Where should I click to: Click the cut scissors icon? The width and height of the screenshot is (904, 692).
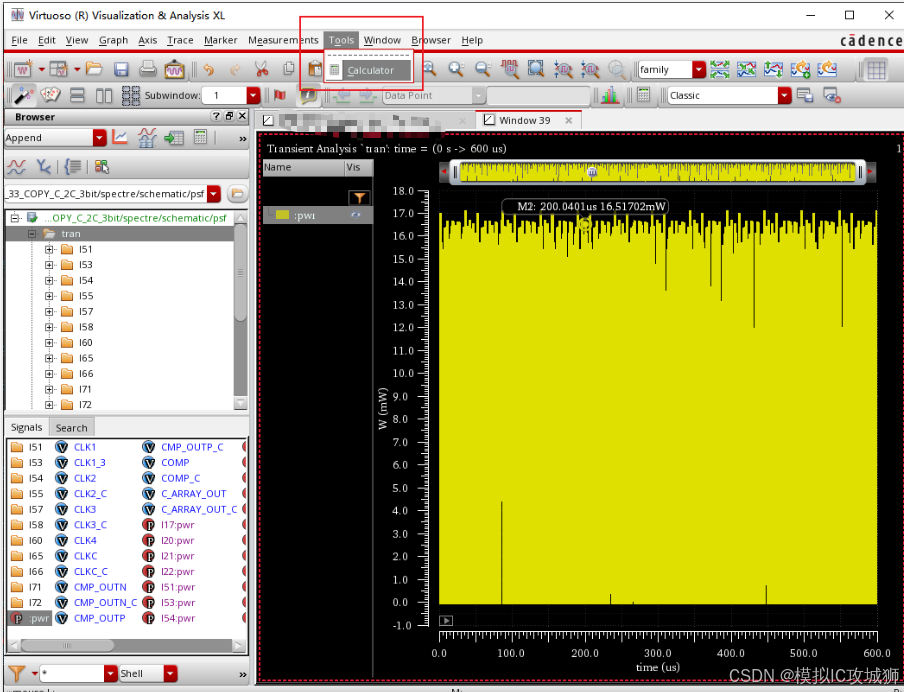(x=261, y=69)
